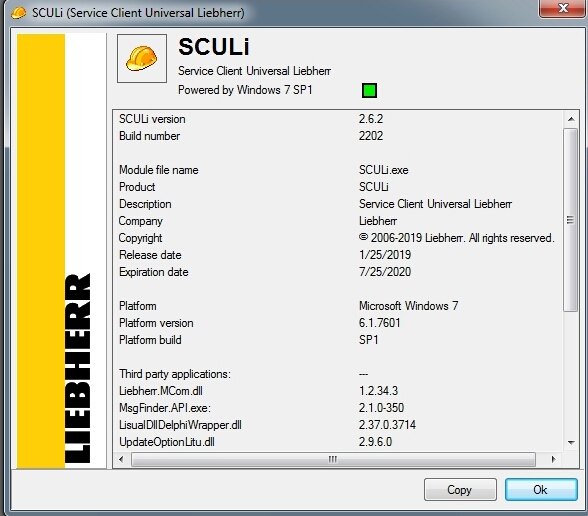Select version '2.1.0-350'
The image size is (588, 516).
381,408
